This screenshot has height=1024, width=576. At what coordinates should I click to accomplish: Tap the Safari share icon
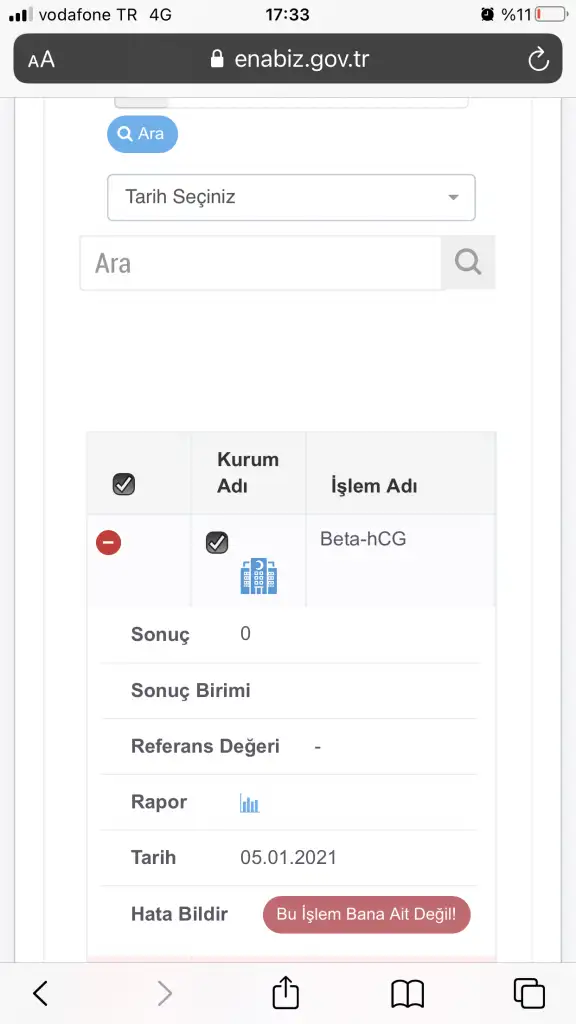pyautogui.click(x=285, y=993)
